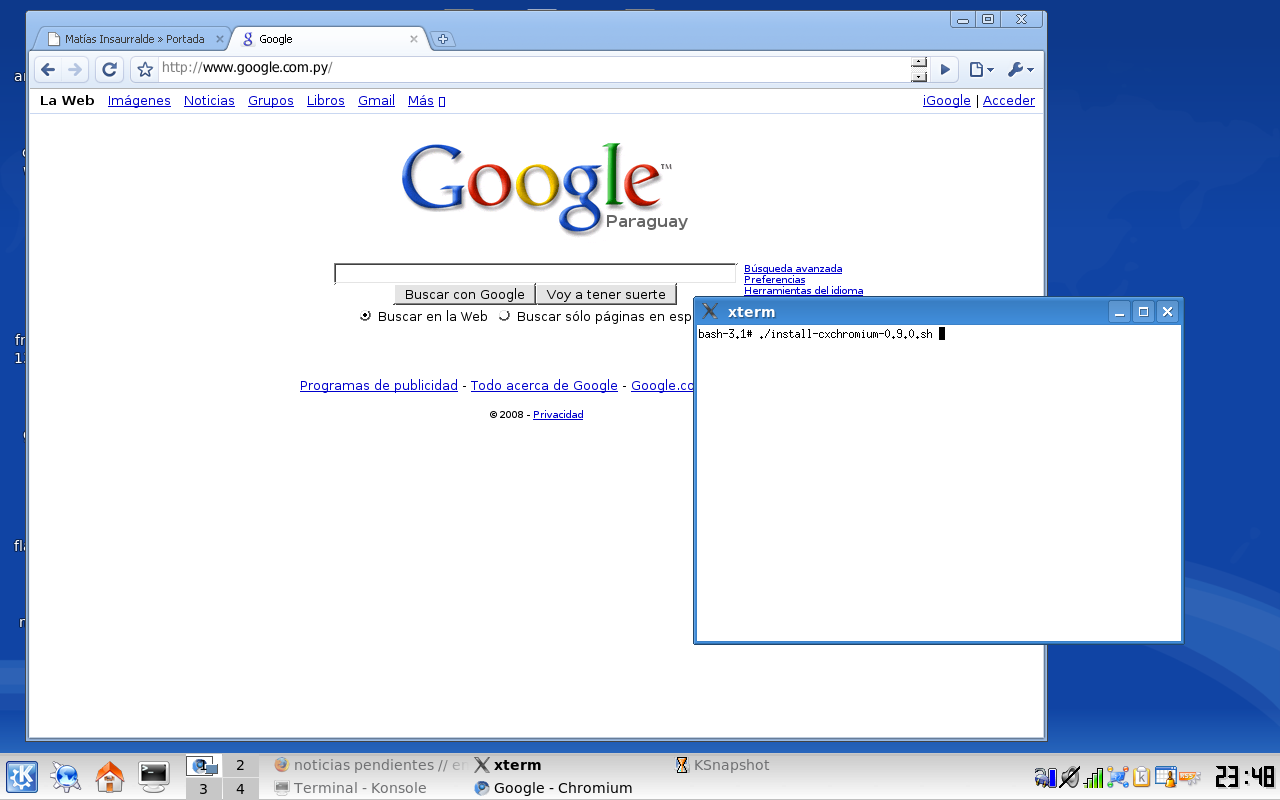Viewport: 1280px width, 800px height.
Task: Click inside the Google search text box
Action: coord(534,273)
